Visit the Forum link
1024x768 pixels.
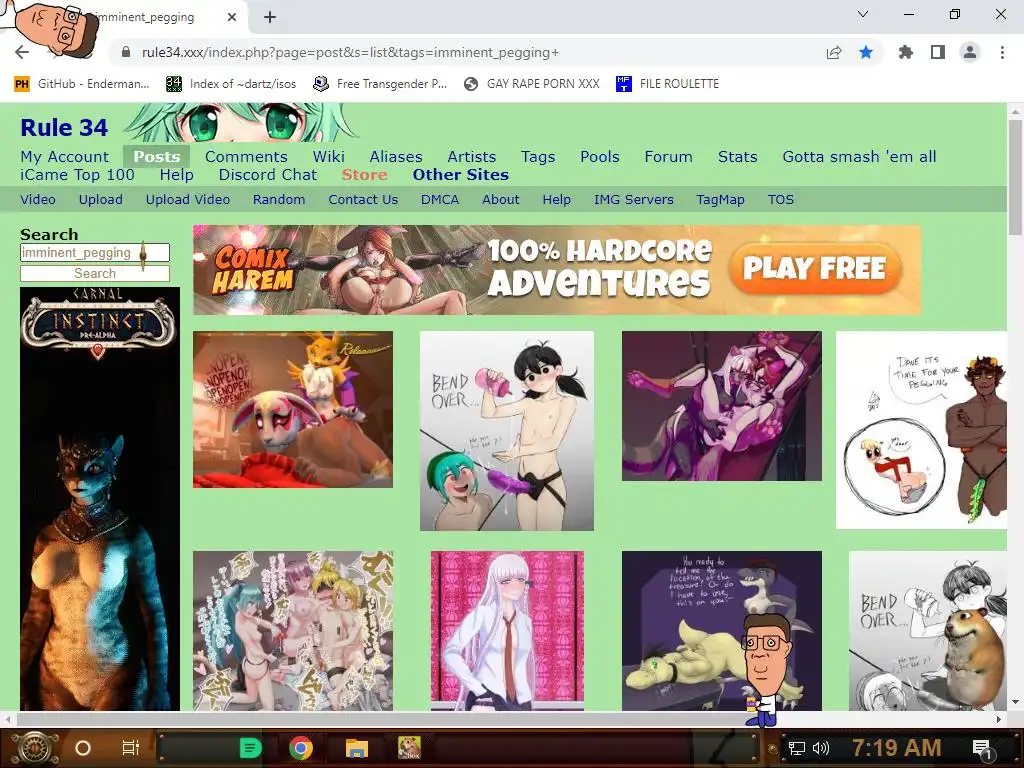pyautogui.click(x=668, y=157)
